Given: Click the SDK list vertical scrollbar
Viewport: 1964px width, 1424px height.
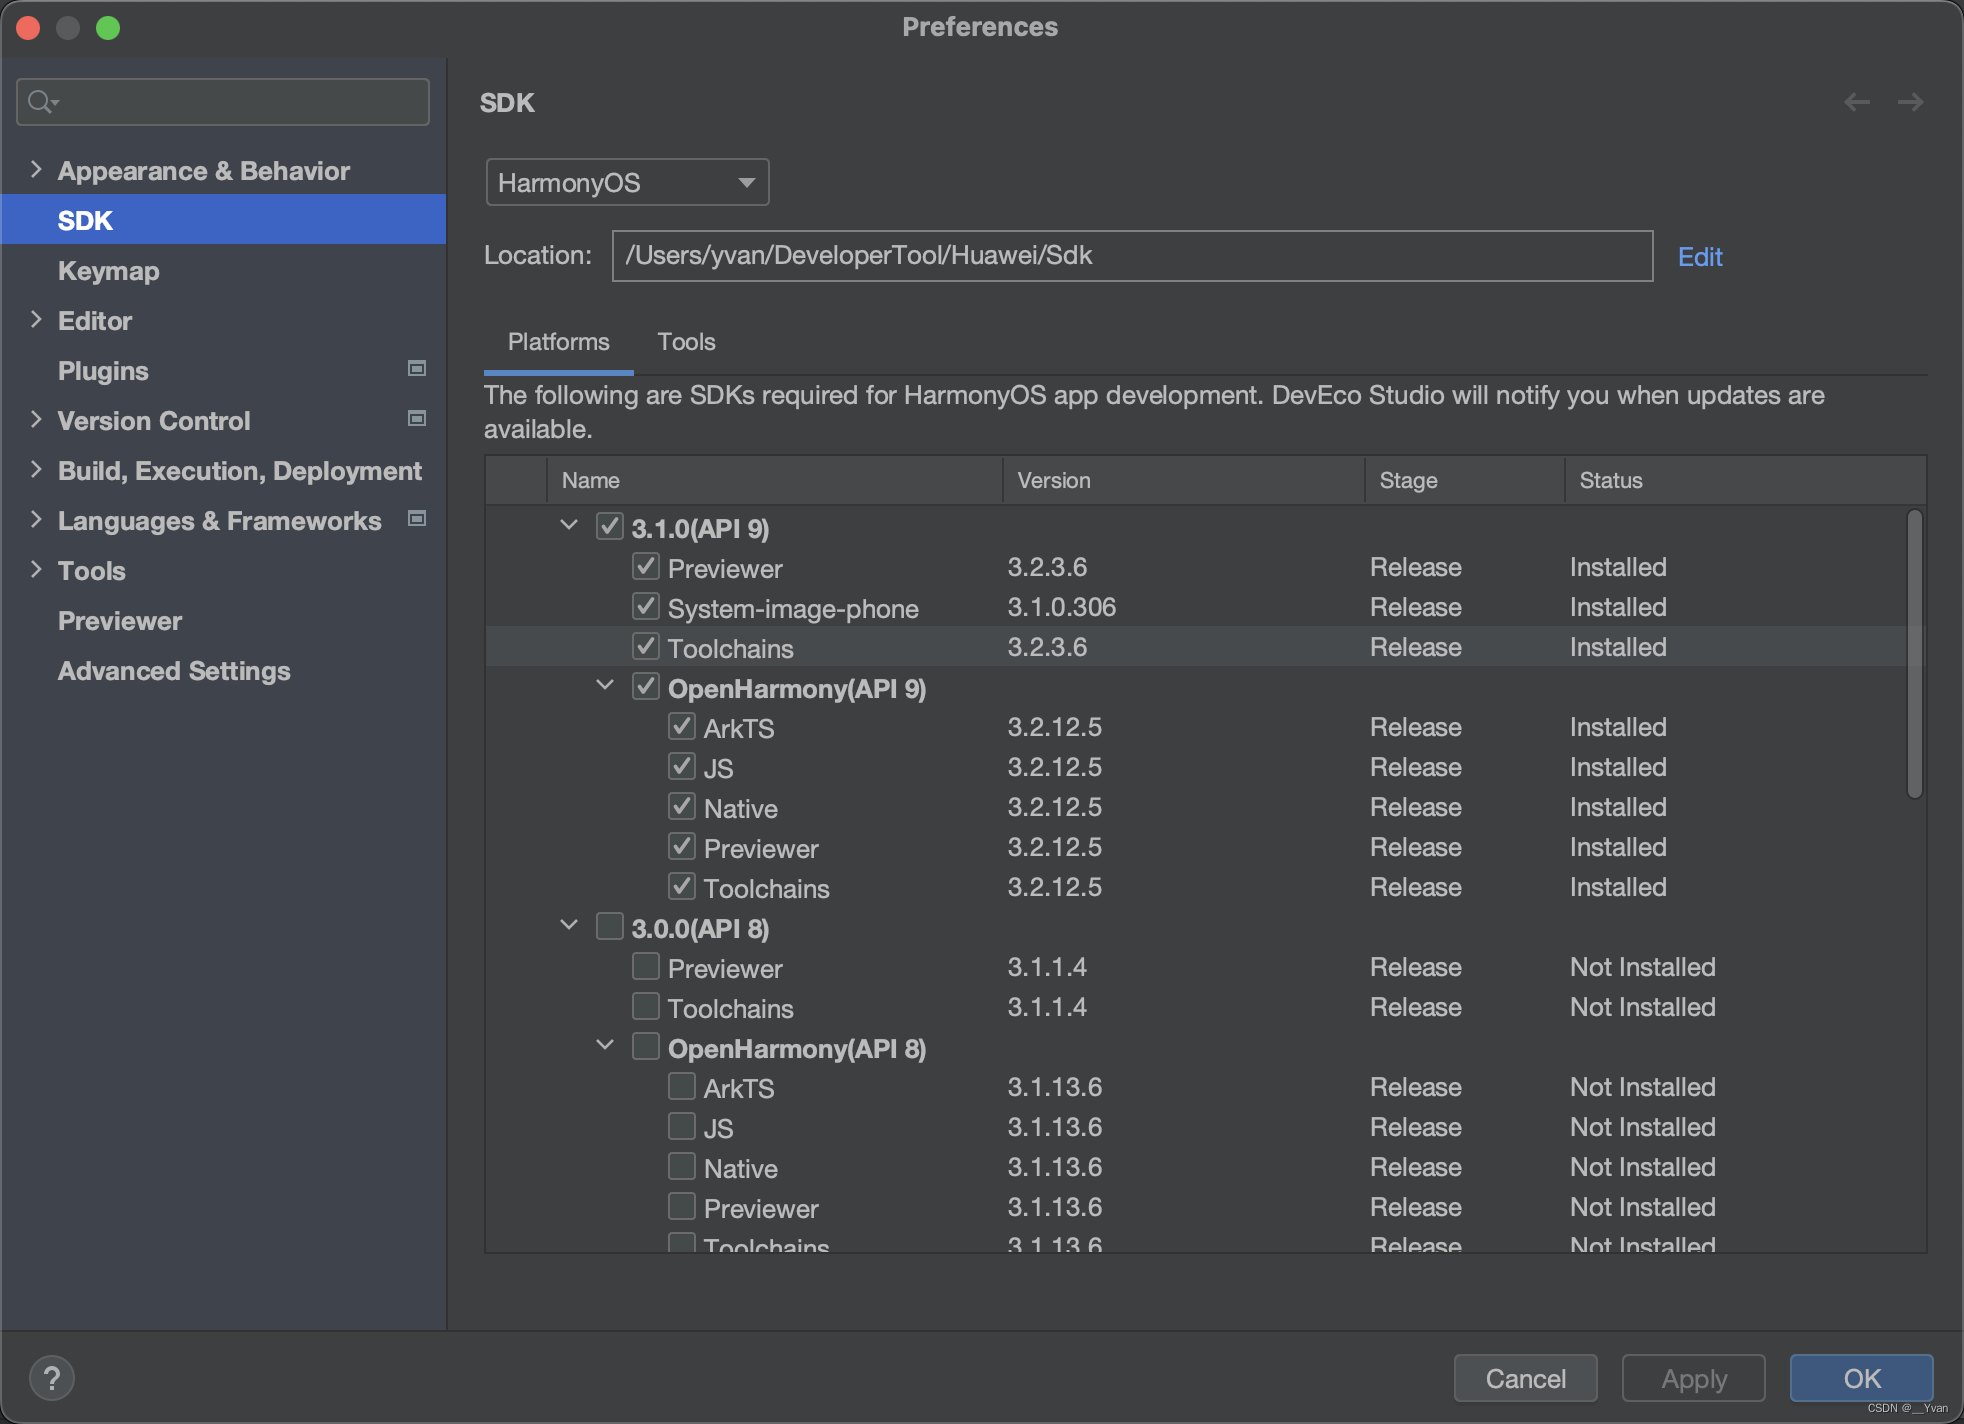Looking at the screenshot, I should coord(1914,655).
